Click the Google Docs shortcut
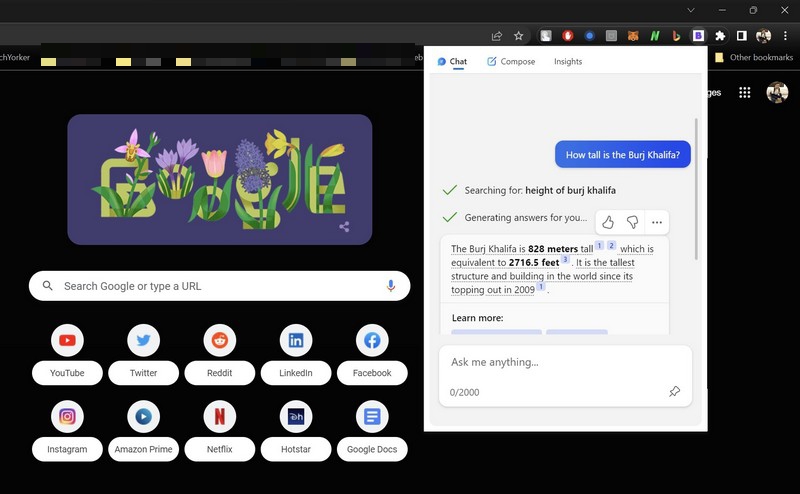 (x=372, y=416)
